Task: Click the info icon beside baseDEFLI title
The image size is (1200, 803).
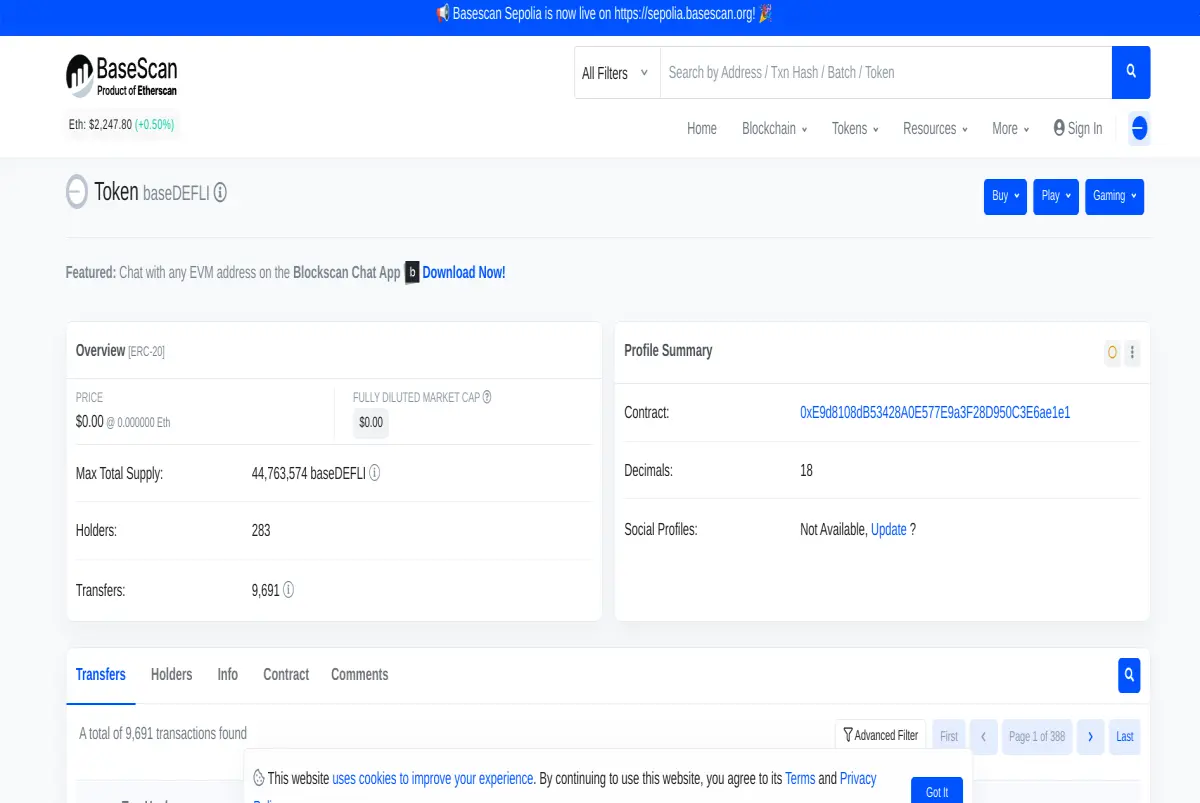Action: click(x=220, y=193)
